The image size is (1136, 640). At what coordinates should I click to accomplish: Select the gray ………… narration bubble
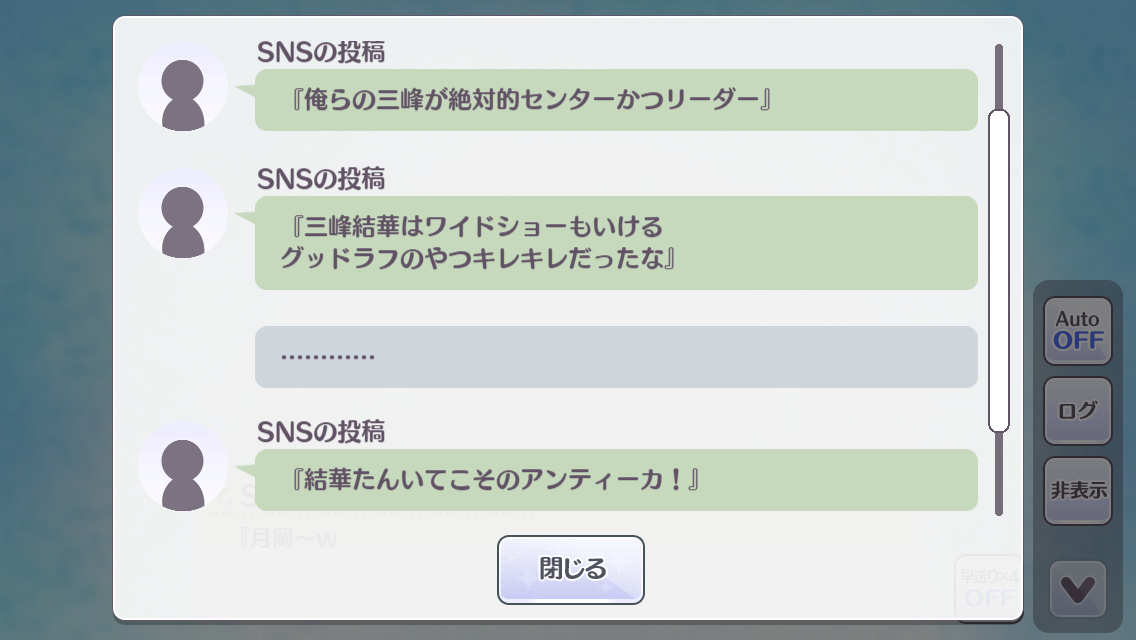(616, 357)
